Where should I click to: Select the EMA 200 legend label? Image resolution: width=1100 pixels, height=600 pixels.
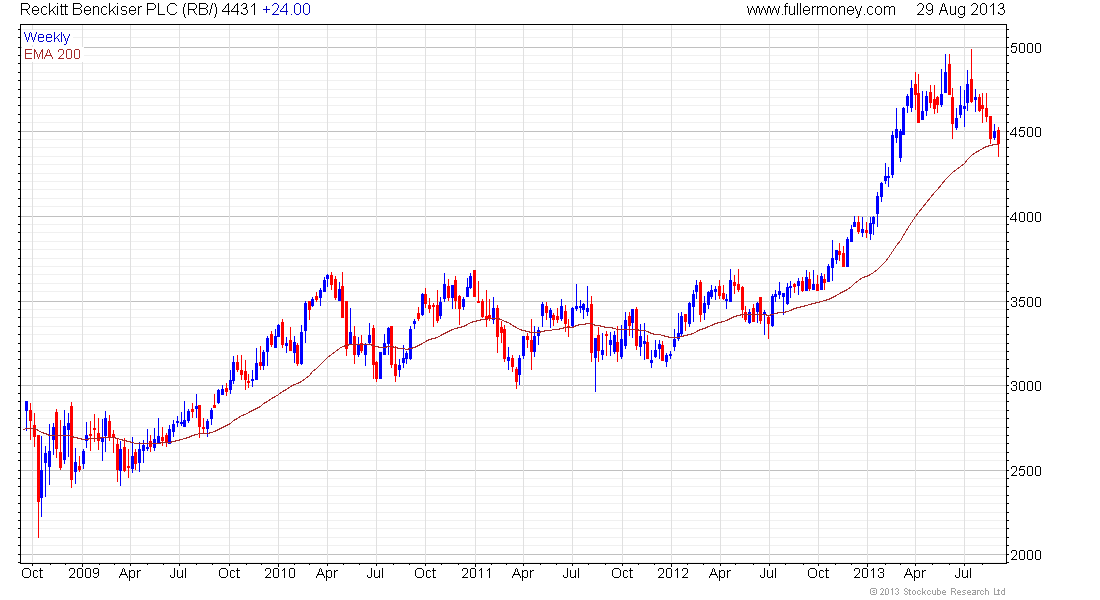click(x=52, y=54)
